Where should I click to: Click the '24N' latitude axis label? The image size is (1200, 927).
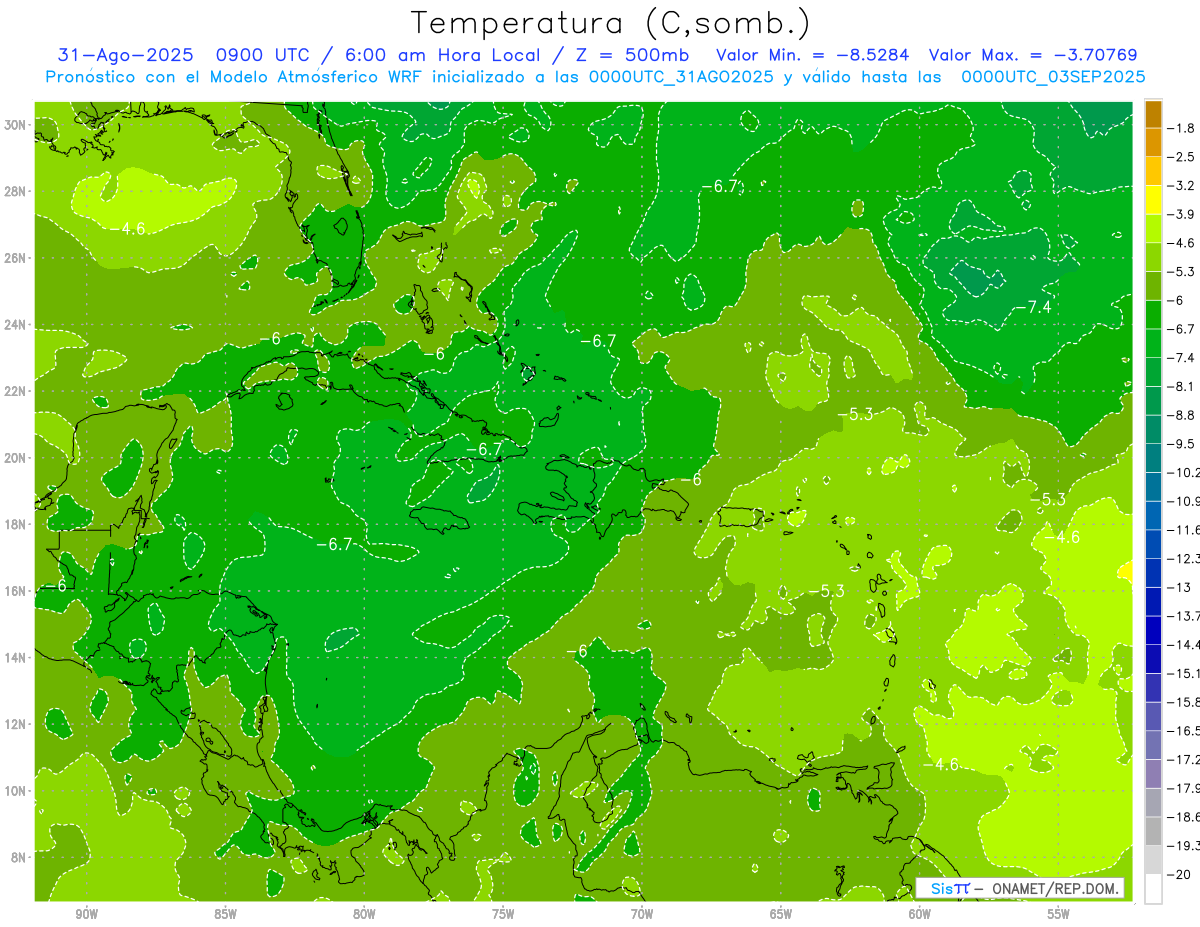point(15,325)
